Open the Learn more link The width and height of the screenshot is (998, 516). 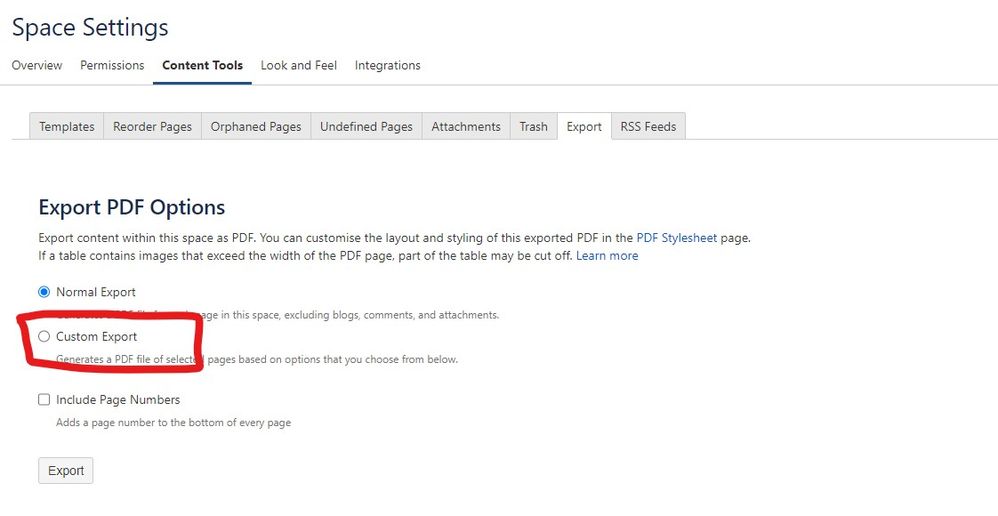pyautogui.click(x=607, y=256)
